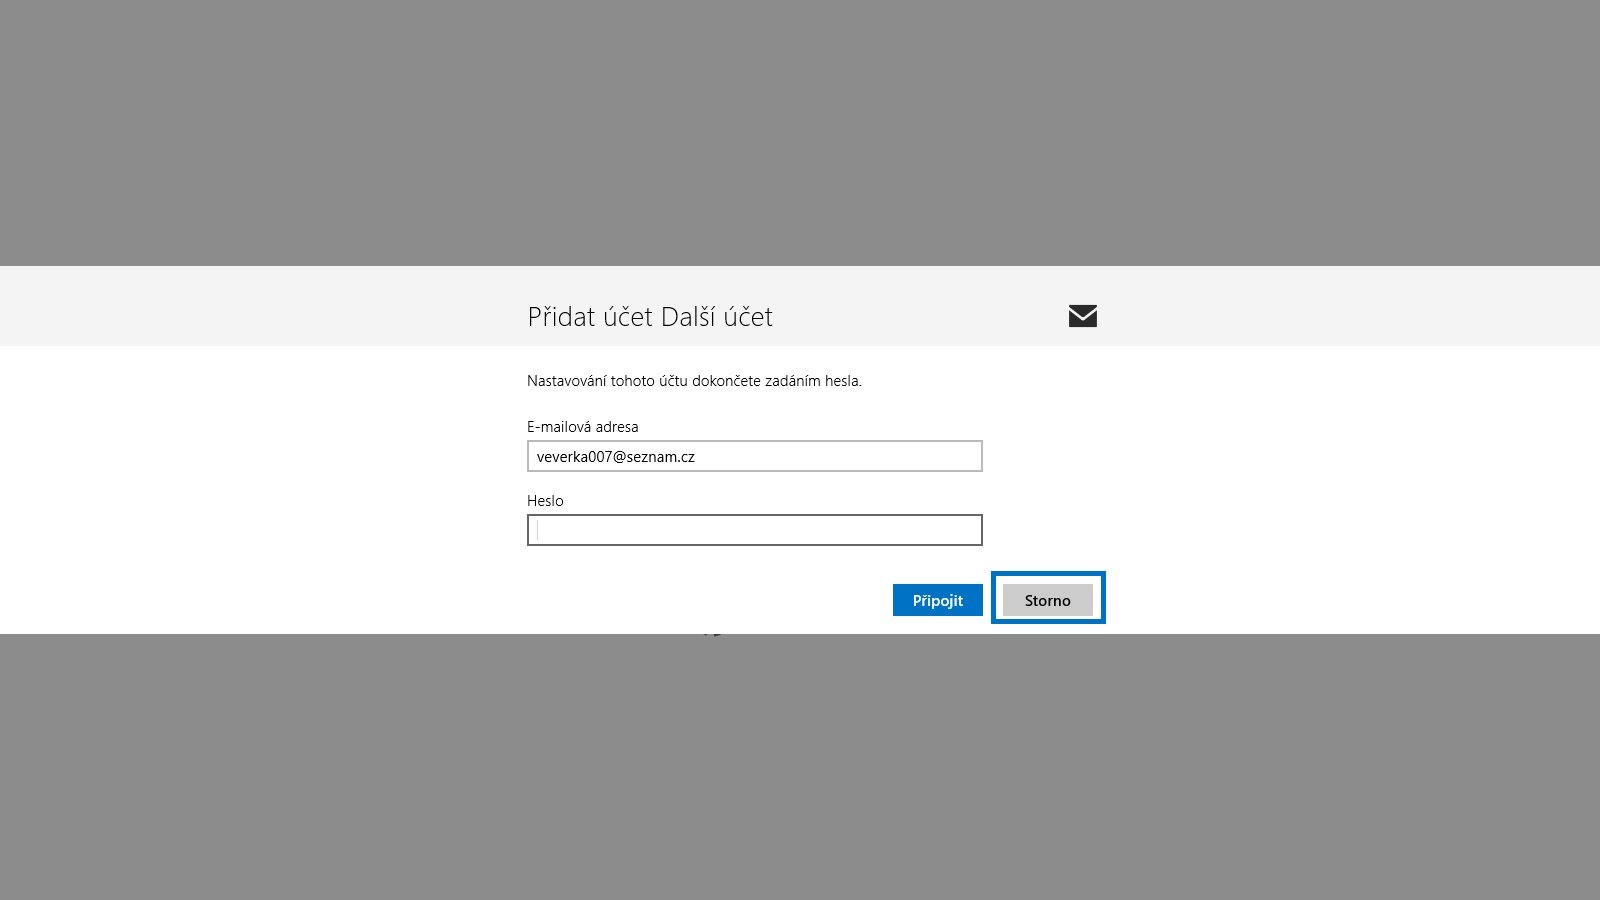Click the word Další in the heading

(688, 317)
